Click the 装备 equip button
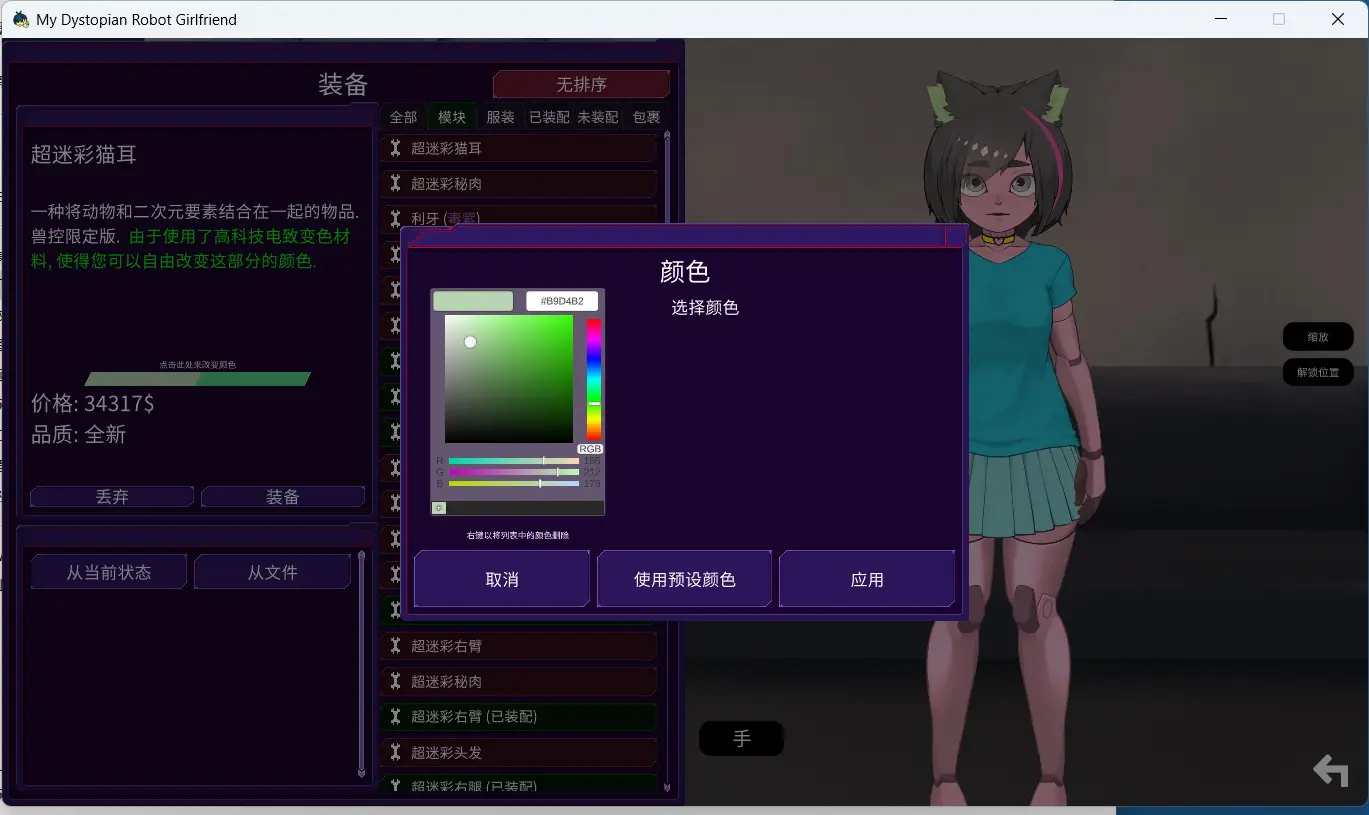This screenshot has width=1369, height=815. (x=283, y=497)
